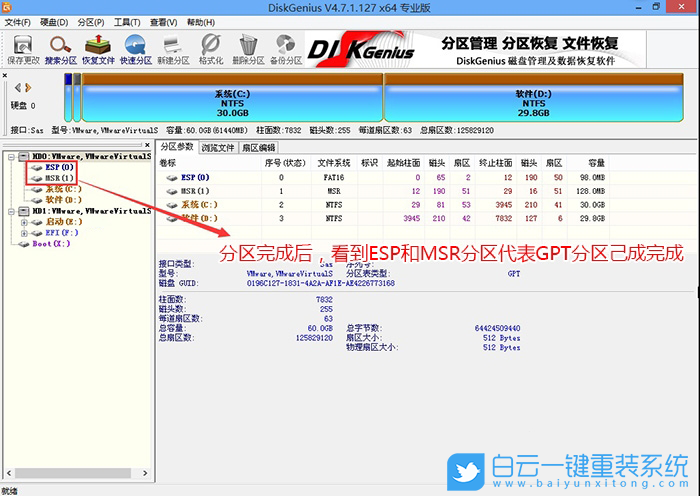Viewport: 700px width, 496px height.
Task: Click the small blue ESP partition bar
Action: pos(68,98)
